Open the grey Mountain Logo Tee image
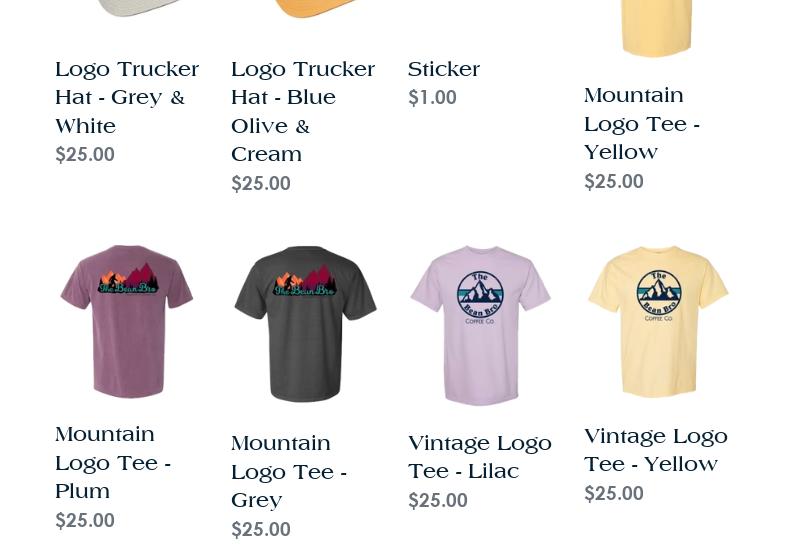The width and height of the screenshot is (785, 550). pos(305,324)
